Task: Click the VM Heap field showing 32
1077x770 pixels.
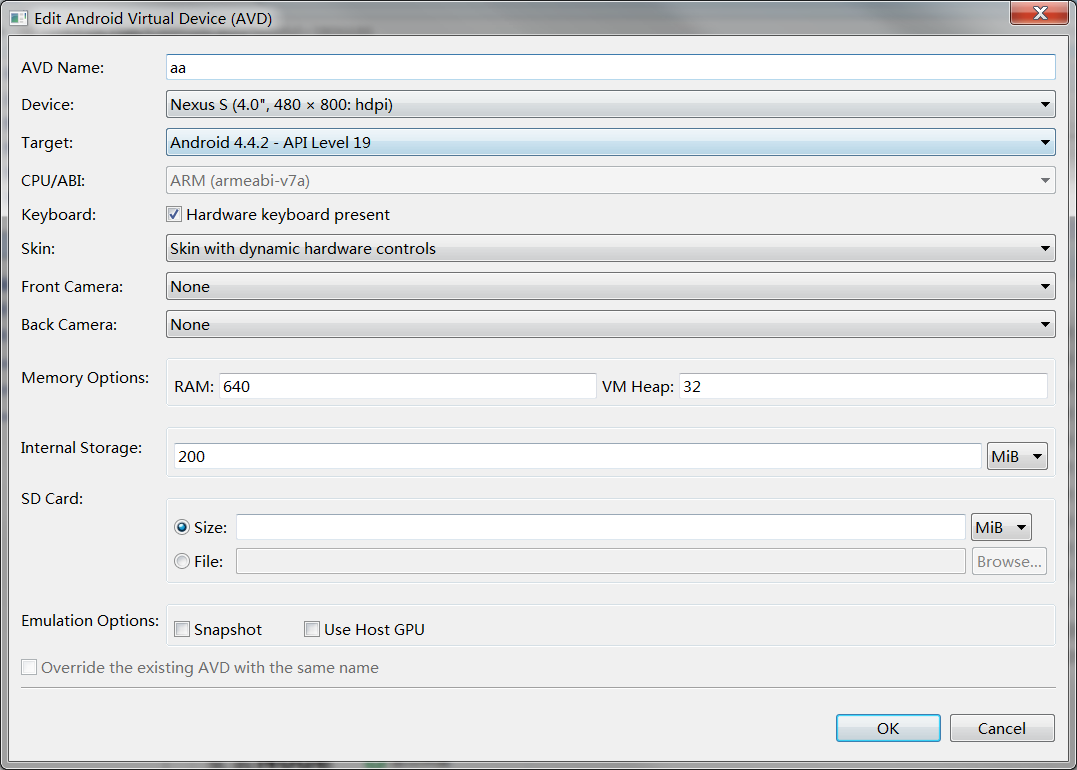Action: [x=863, y=386]
